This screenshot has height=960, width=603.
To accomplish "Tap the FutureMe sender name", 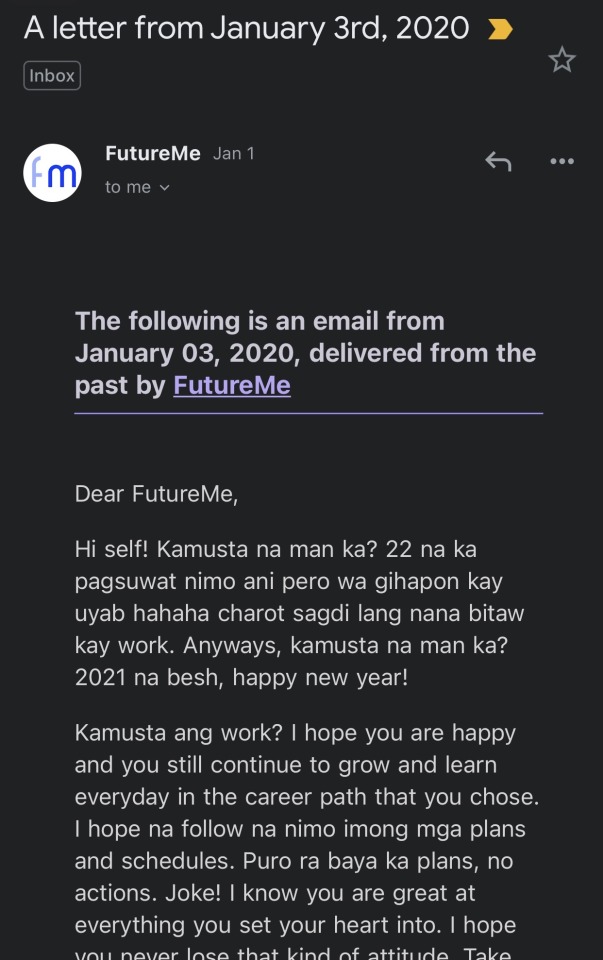I will point(153,154).
